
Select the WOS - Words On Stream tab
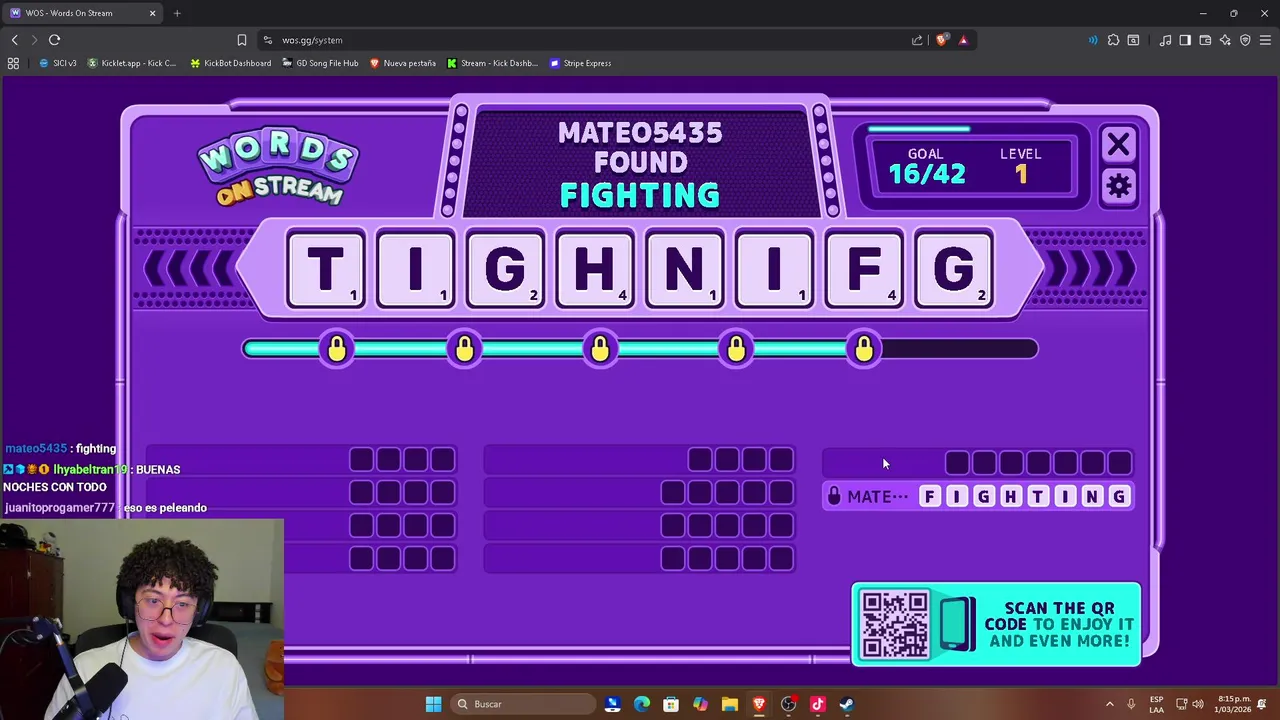83,13
